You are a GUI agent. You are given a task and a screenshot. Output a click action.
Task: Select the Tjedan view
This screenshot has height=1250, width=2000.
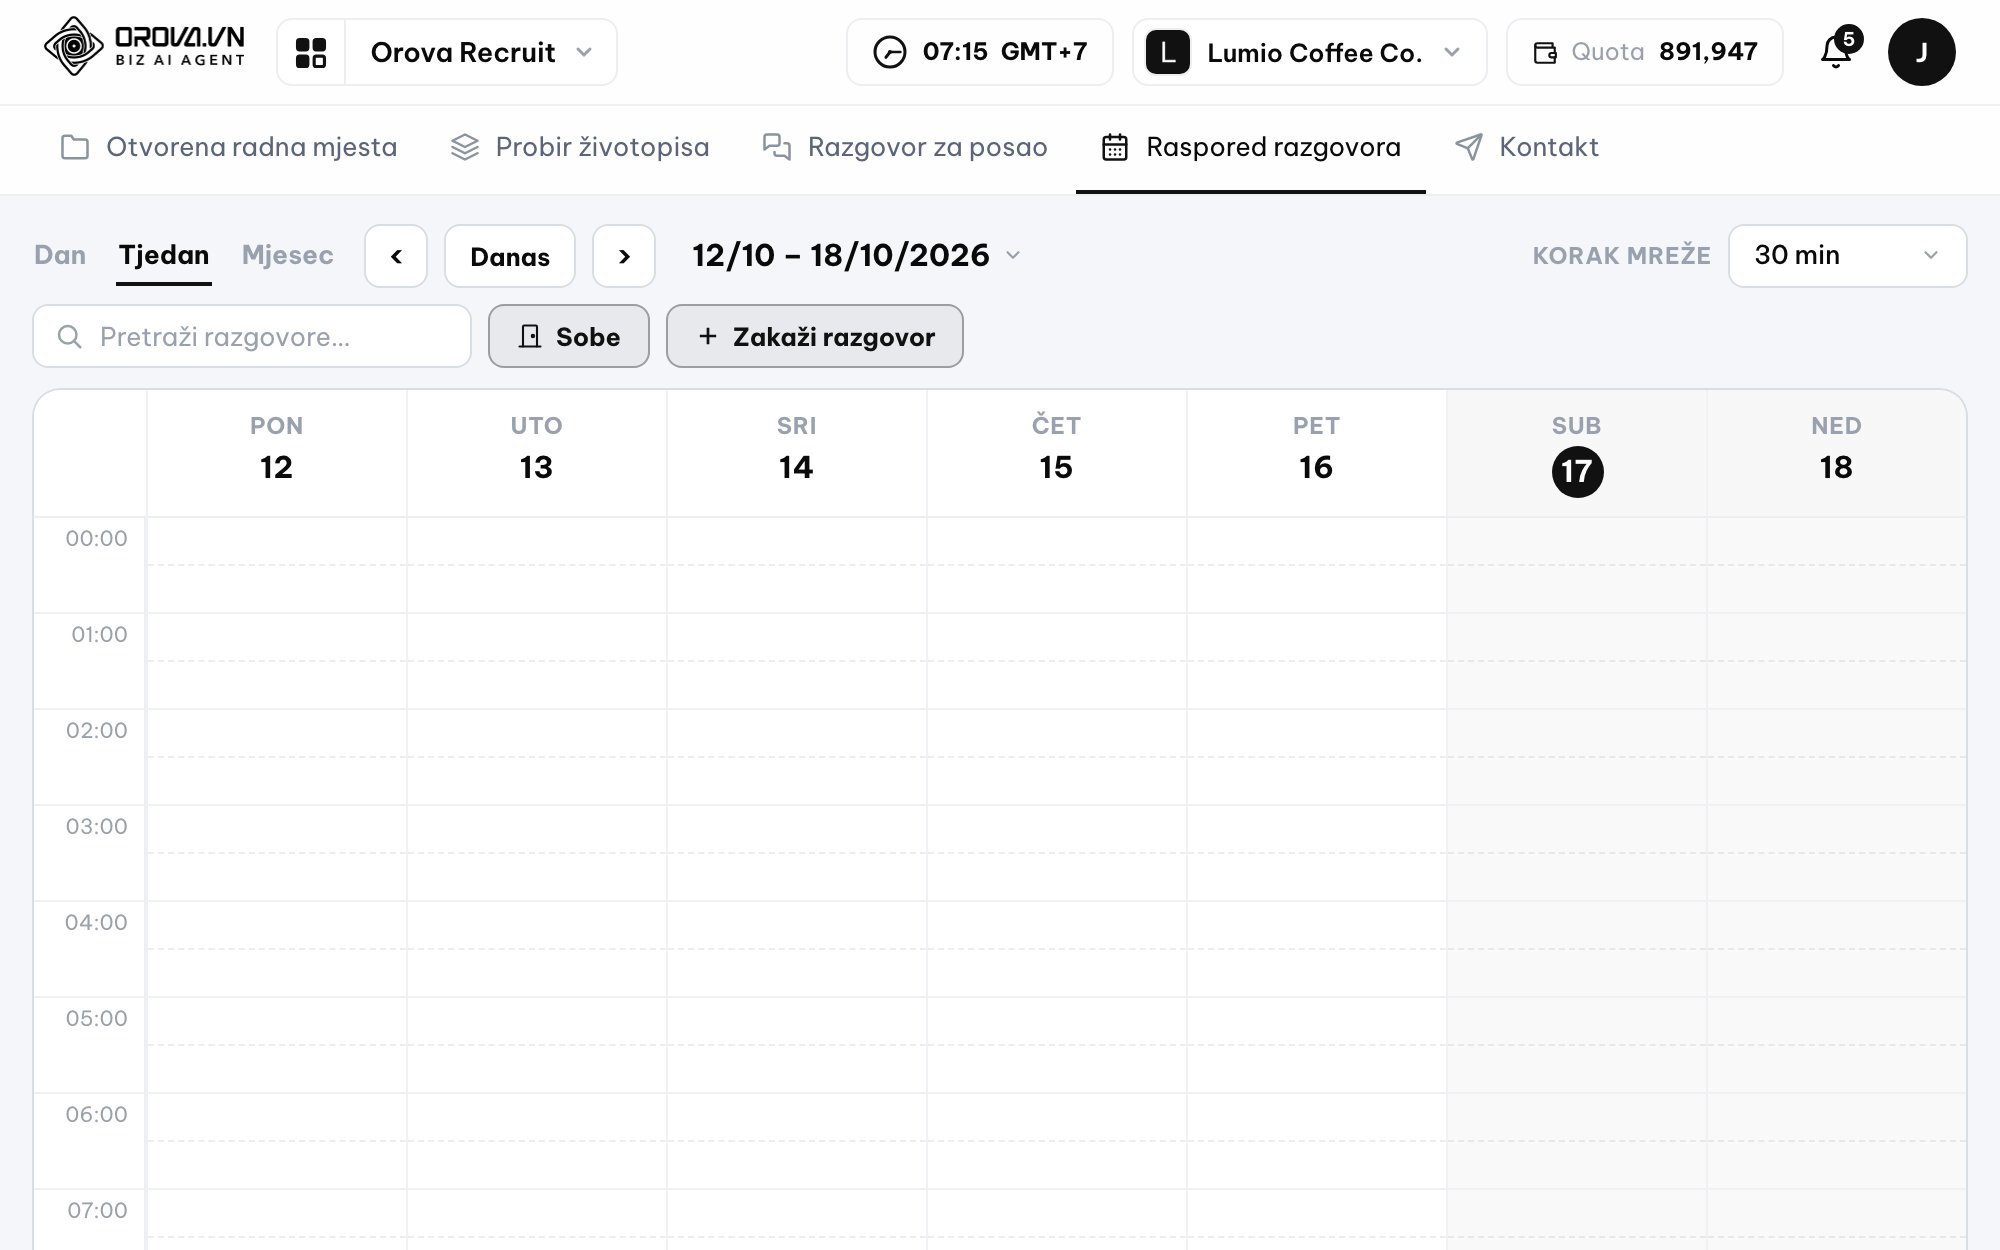point(164,255)
